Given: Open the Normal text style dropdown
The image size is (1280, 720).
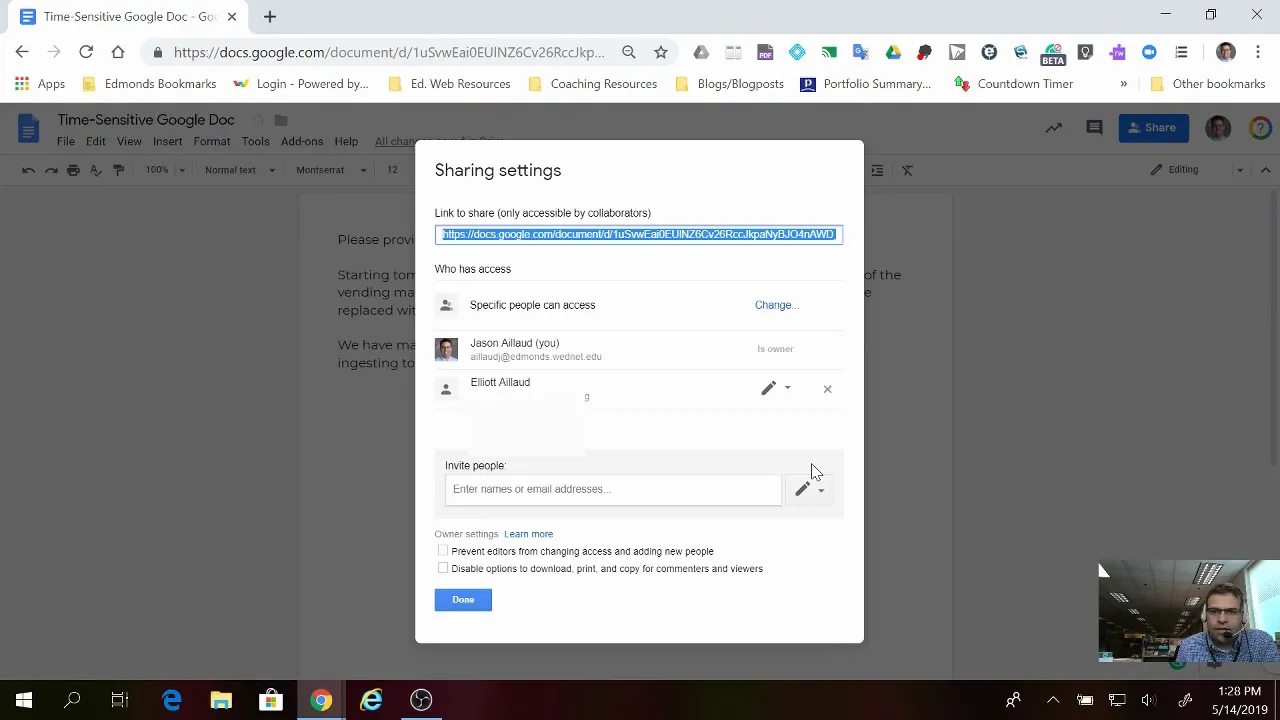Looking at the screenshot, I should (240, 170).
